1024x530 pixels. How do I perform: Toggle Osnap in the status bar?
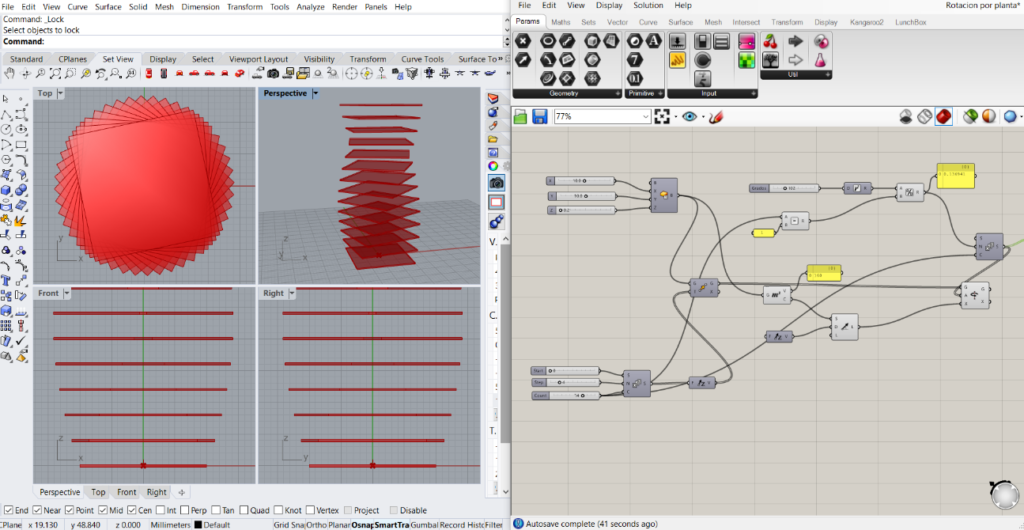(x=362, y=525)
